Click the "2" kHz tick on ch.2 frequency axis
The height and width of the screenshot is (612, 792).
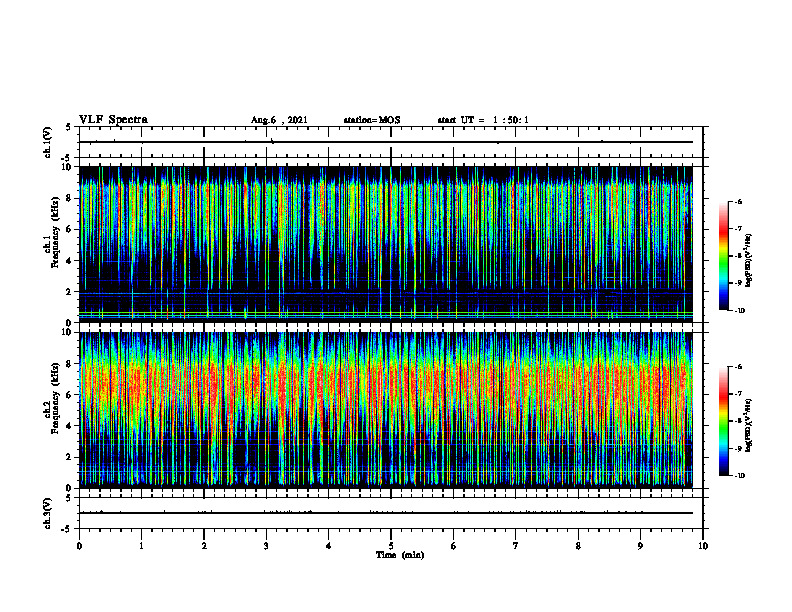point(70,457)
